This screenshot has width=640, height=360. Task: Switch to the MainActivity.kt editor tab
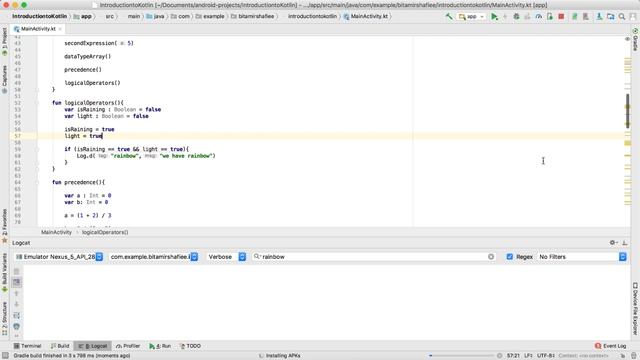pyautogui.click(x=37, y=29)
